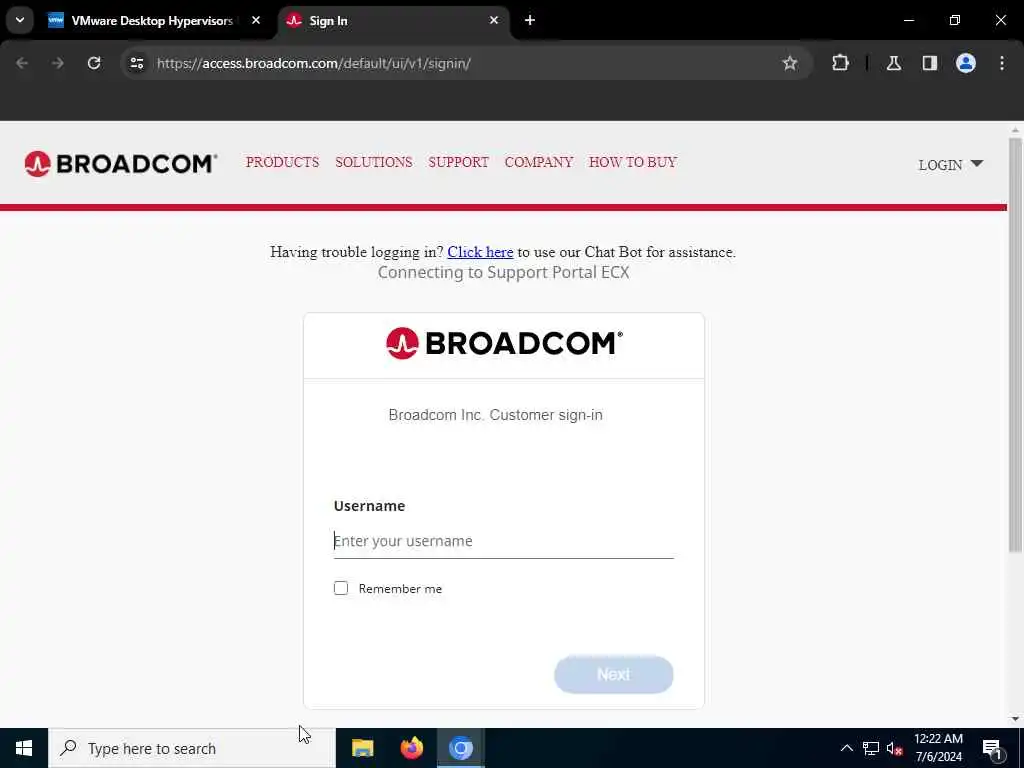Screen dimensions: 1024x768
Task: Open the Chrome profile avatar
Action: coord(965,63)
